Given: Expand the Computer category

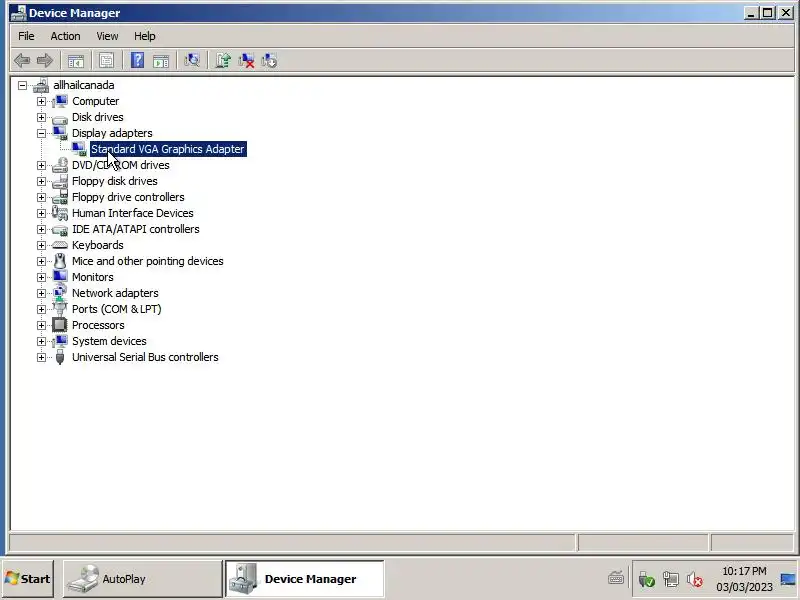Looking at the screenshot, I should click(x=41, y=101).
